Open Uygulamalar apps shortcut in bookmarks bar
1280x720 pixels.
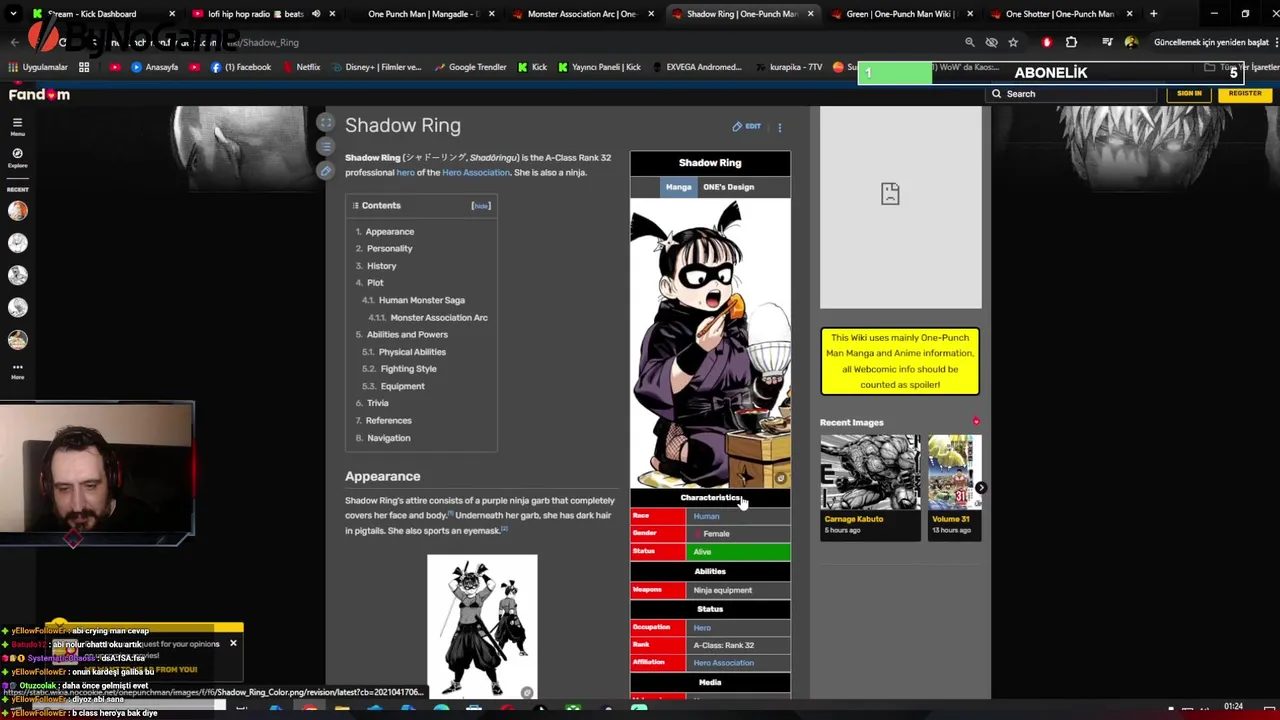click(x=38, y=67)
